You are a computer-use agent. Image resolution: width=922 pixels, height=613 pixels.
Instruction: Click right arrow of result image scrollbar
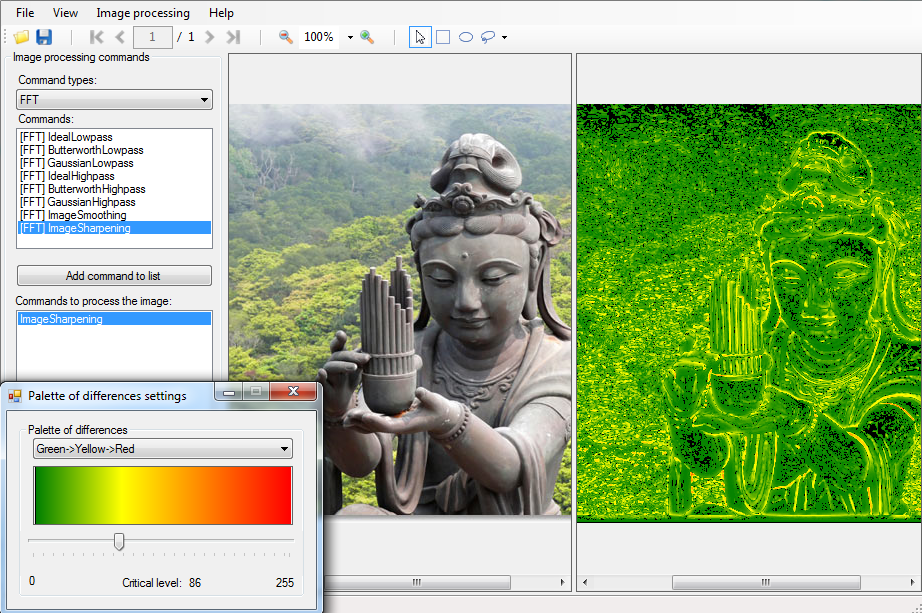[913, 582]
